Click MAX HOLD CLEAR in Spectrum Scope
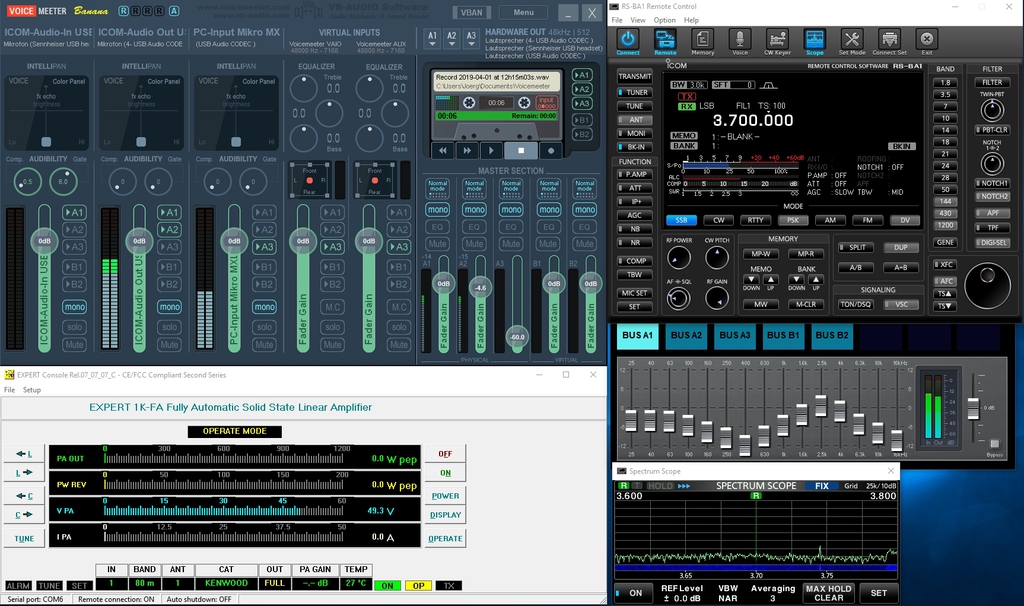The image size is (1024, 606). pos(828,593)
